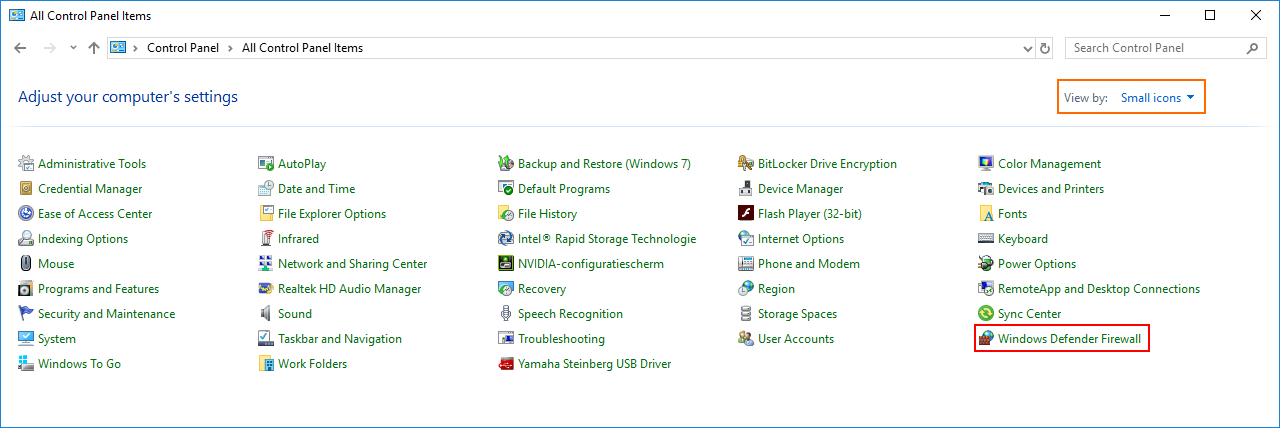Click Taskbar and Navigation icon
Image resolution: width=1280 pixels, height=428 pixels.
pyautogui.click(x=266, y=339)
